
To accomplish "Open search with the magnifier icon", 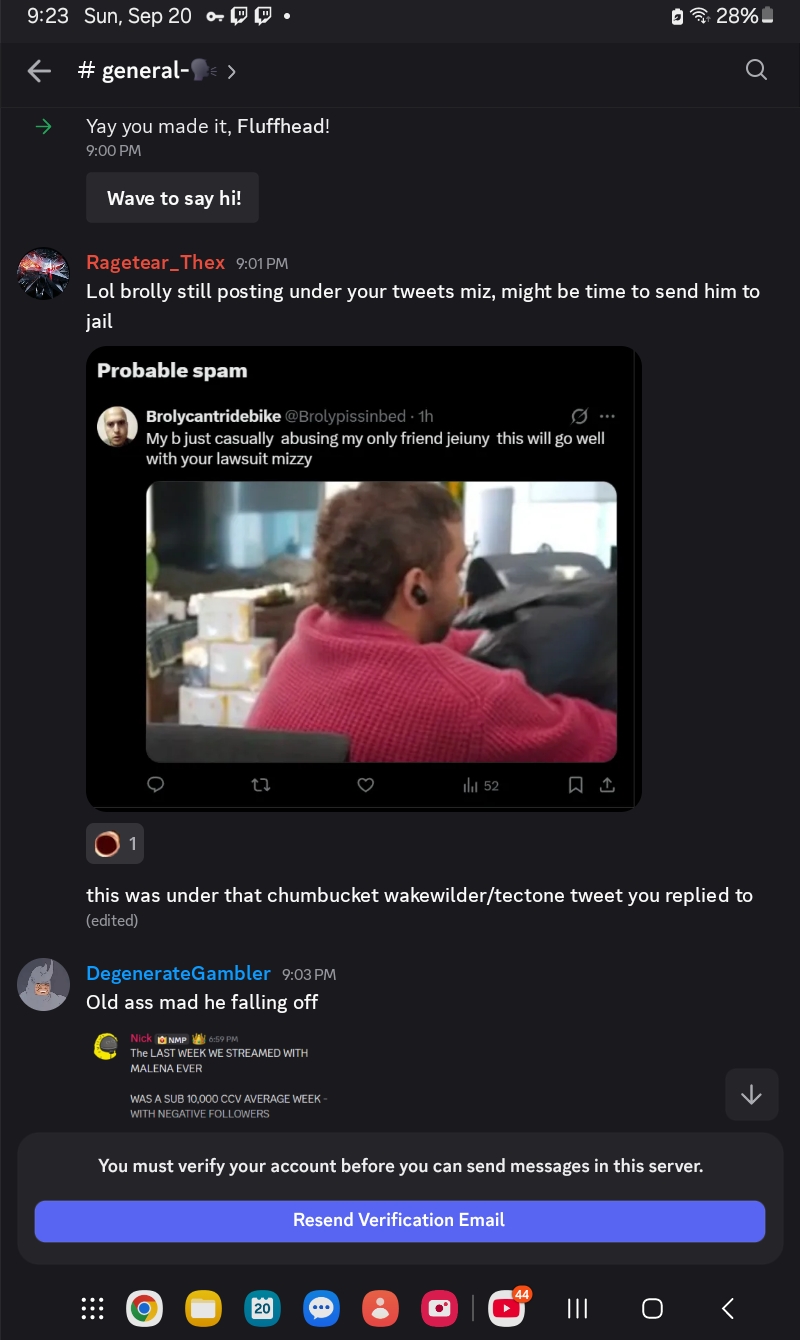I will [757, 69].
